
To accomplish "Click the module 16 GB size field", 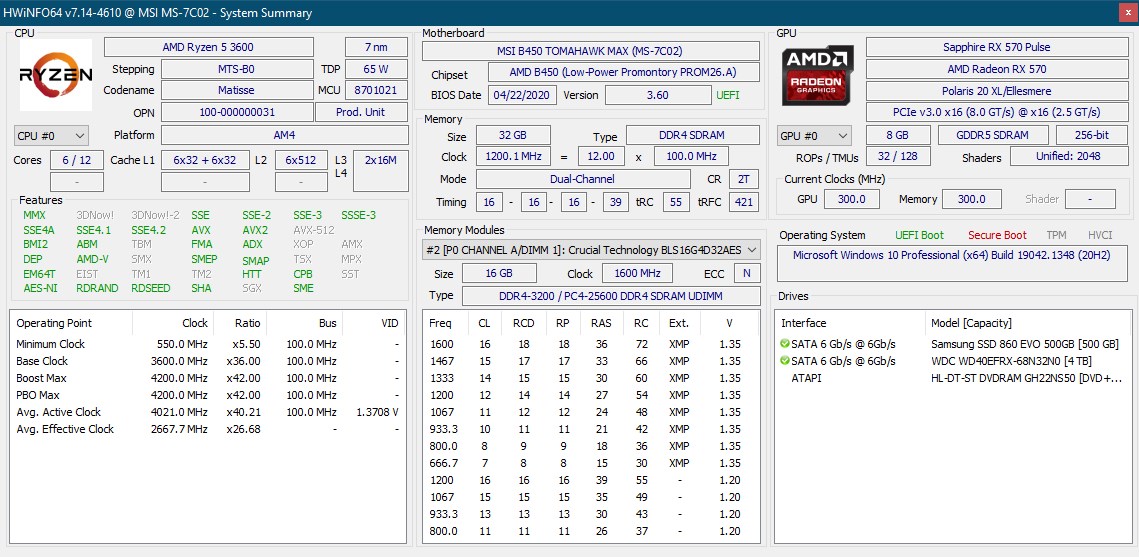I will coord(499,273).
